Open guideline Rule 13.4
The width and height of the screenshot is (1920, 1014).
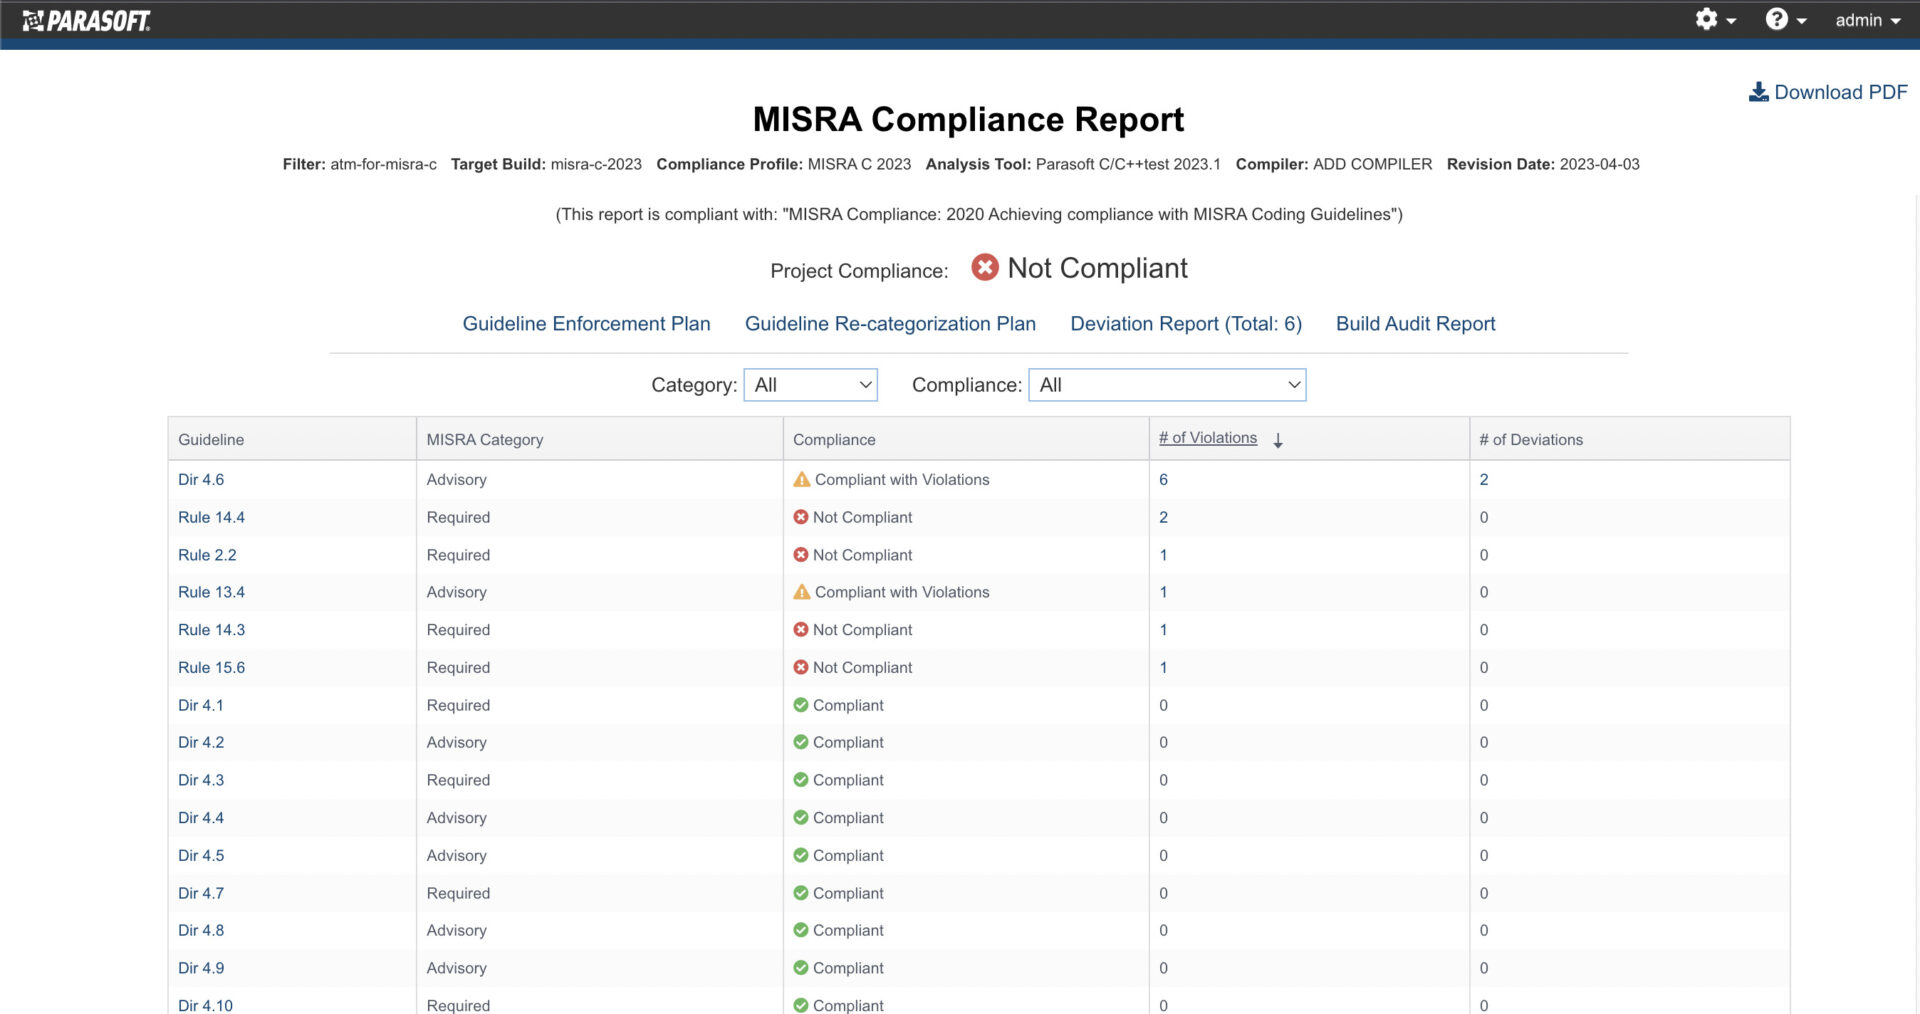click(211, 592)
